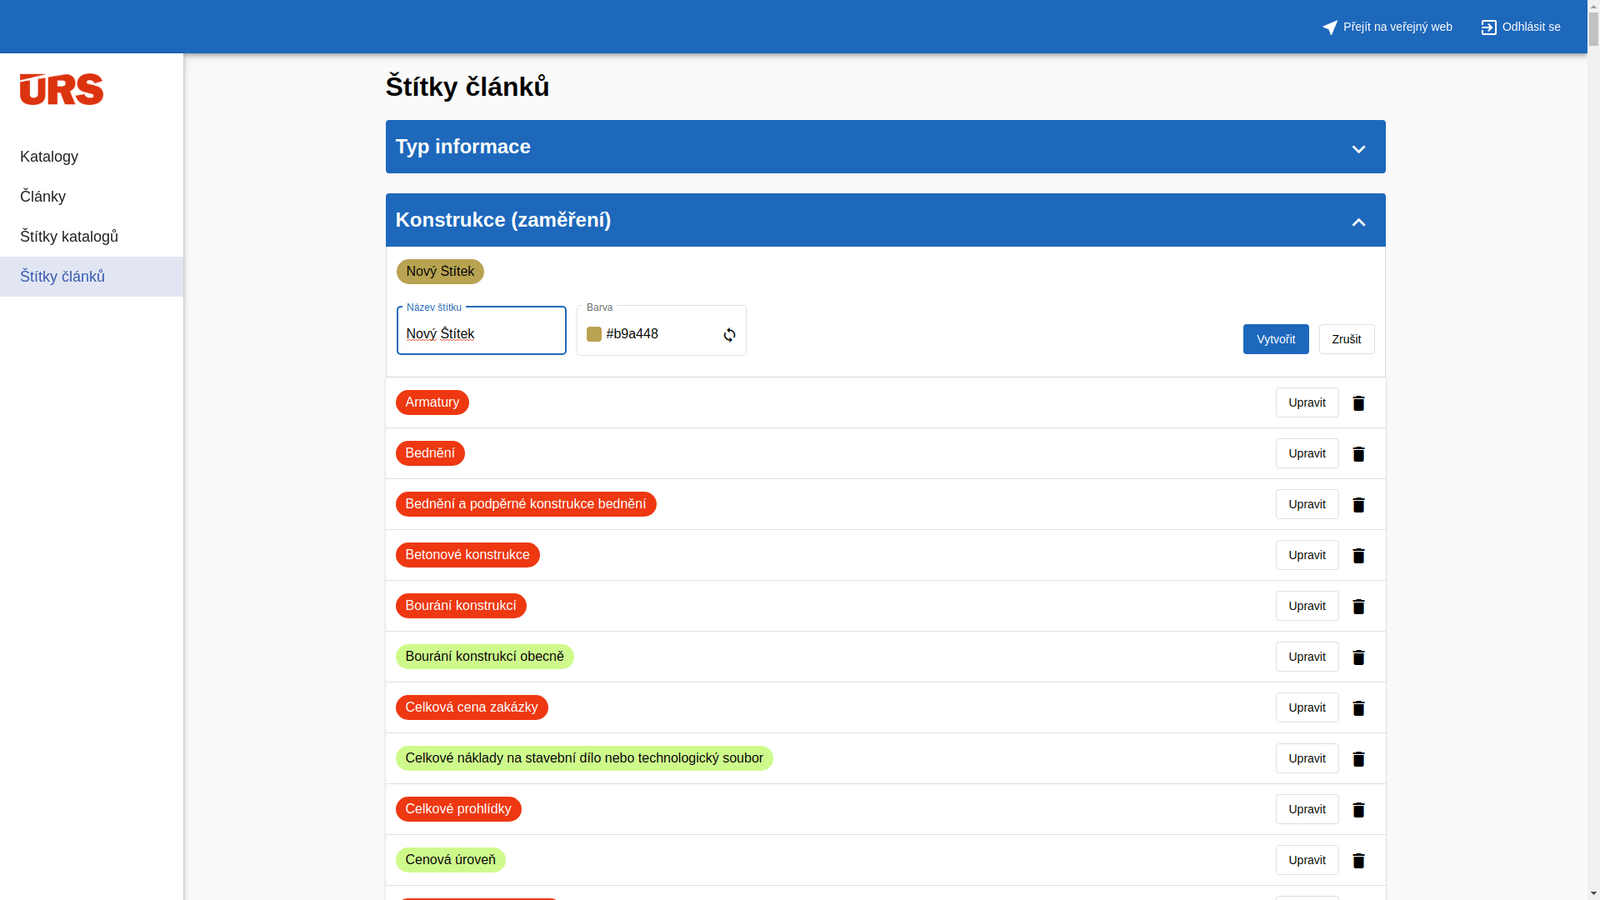Image resolution: width=1600 pixels, height=900 pixels.
Task: Click Upravit for Cenová úroveň
Action: tap(1307, 860)
